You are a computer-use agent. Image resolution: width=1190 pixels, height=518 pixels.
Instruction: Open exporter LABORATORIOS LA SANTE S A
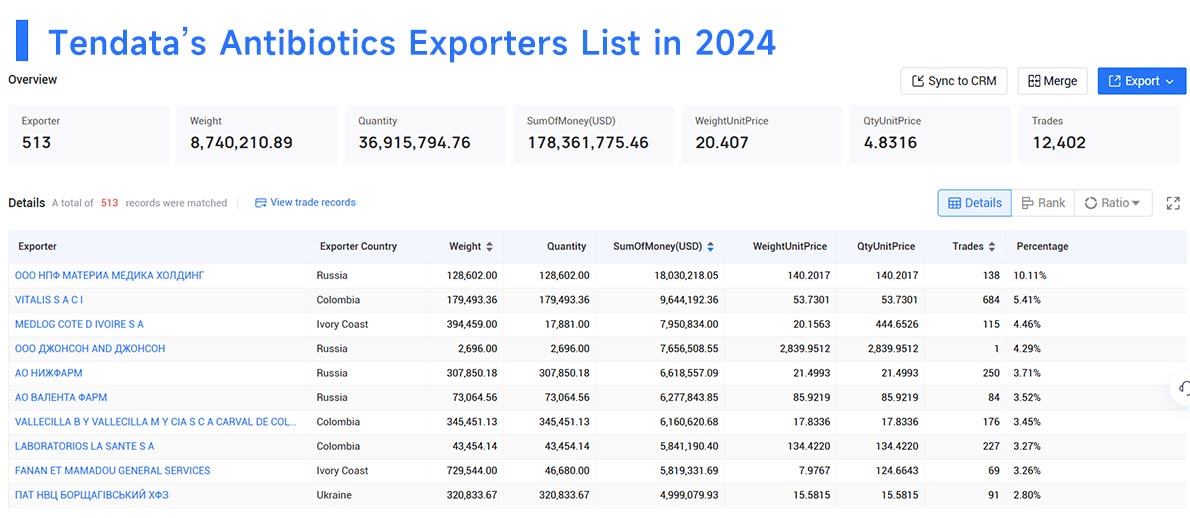click(x=85, y=445)
